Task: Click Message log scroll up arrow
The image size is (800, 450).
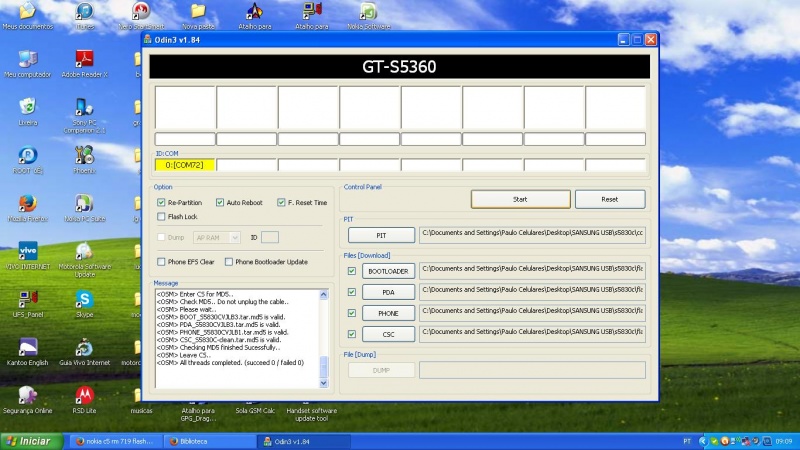Action: (x=323, y=295)
